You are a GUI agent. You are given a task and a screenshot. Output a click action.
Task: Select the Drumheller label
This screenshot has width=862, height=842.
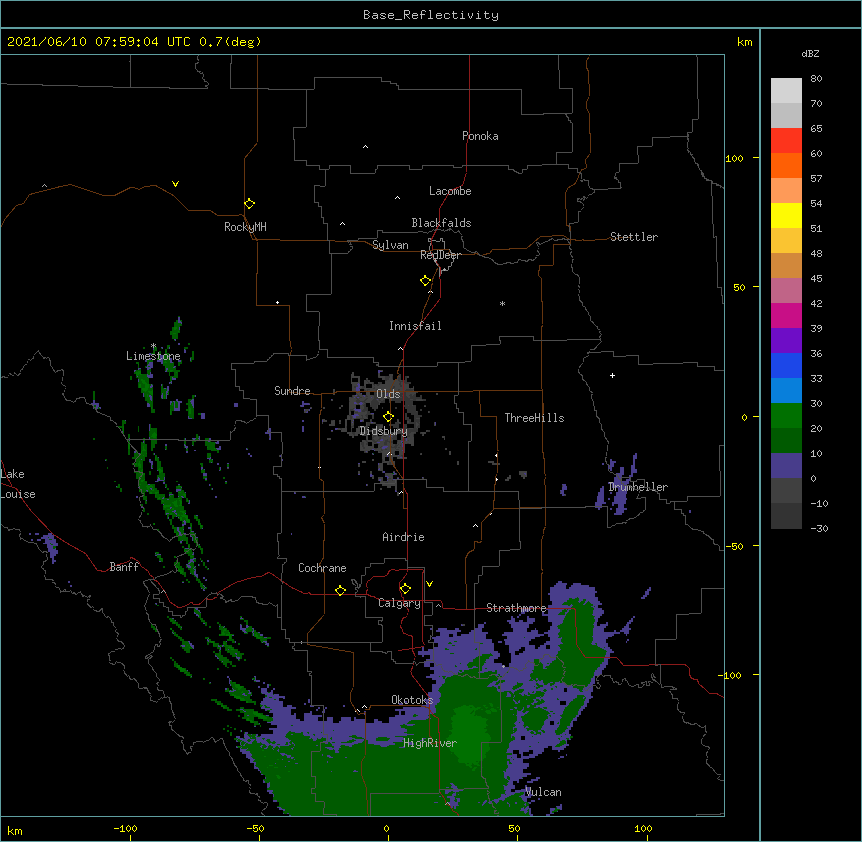(638, 487)
